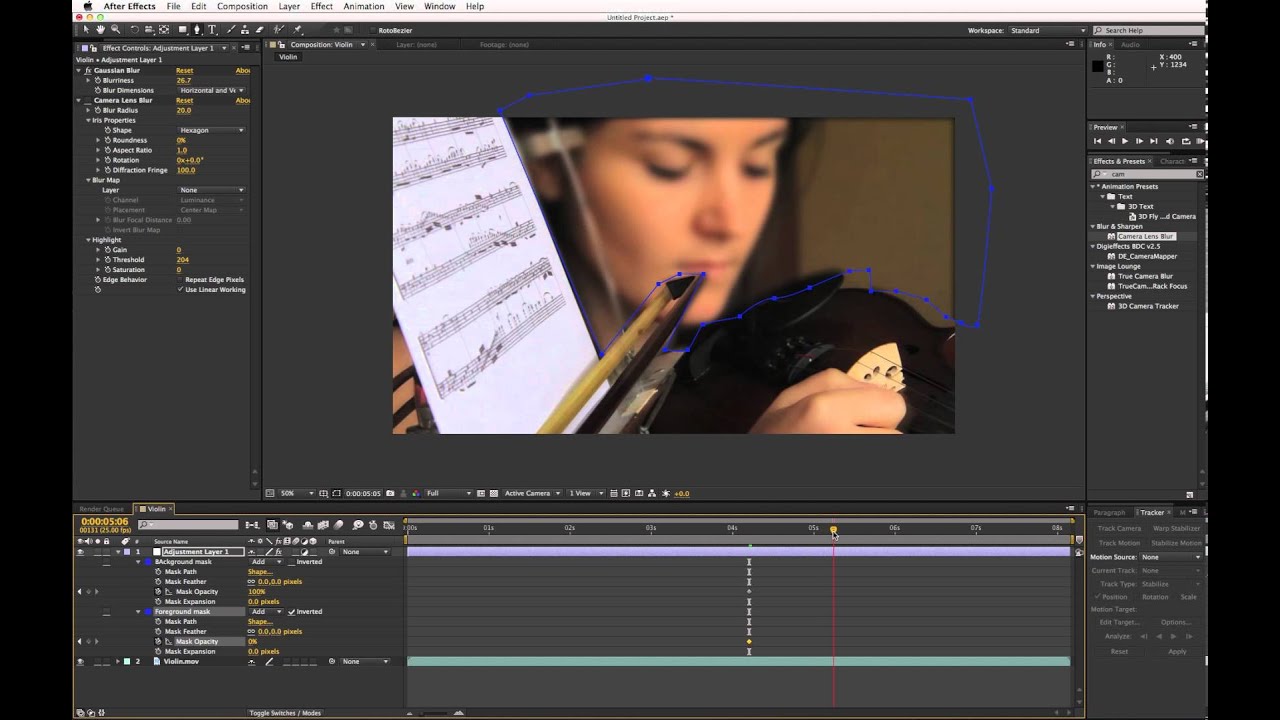Image resolution: width=1280 pixels, height=720 pixels.
Task: Click Toggle Switches / Modes button
Action: click(285, 713)
